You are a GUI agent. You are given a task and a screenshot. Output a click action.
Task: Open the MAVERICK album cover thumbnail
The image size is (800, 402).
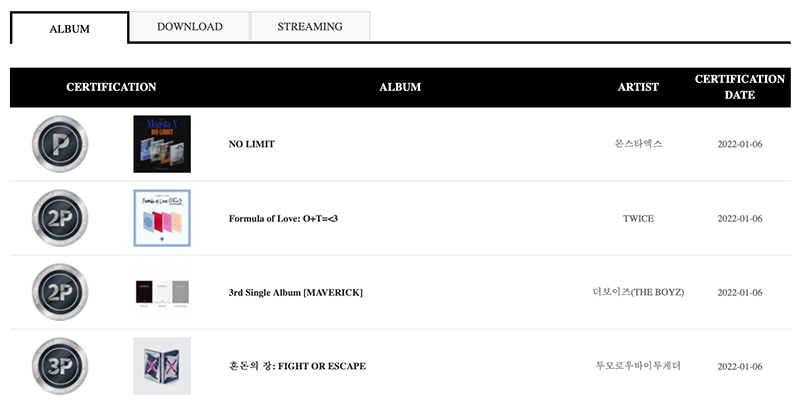pos(162,293)
